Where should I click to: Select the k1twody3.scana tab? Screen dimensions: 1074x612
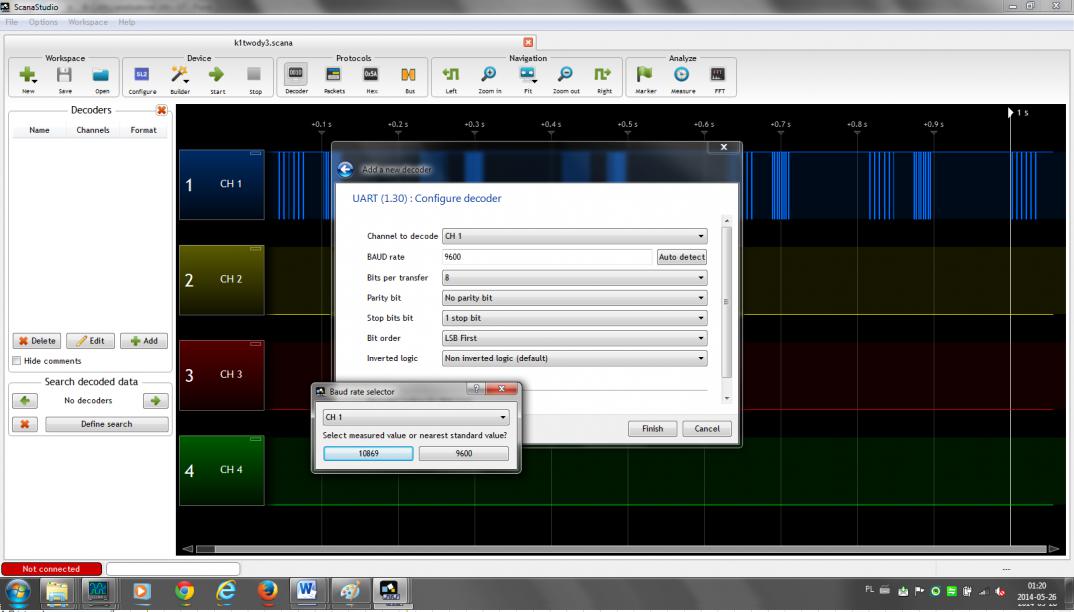pyautogui.click(x=263, y=42)
